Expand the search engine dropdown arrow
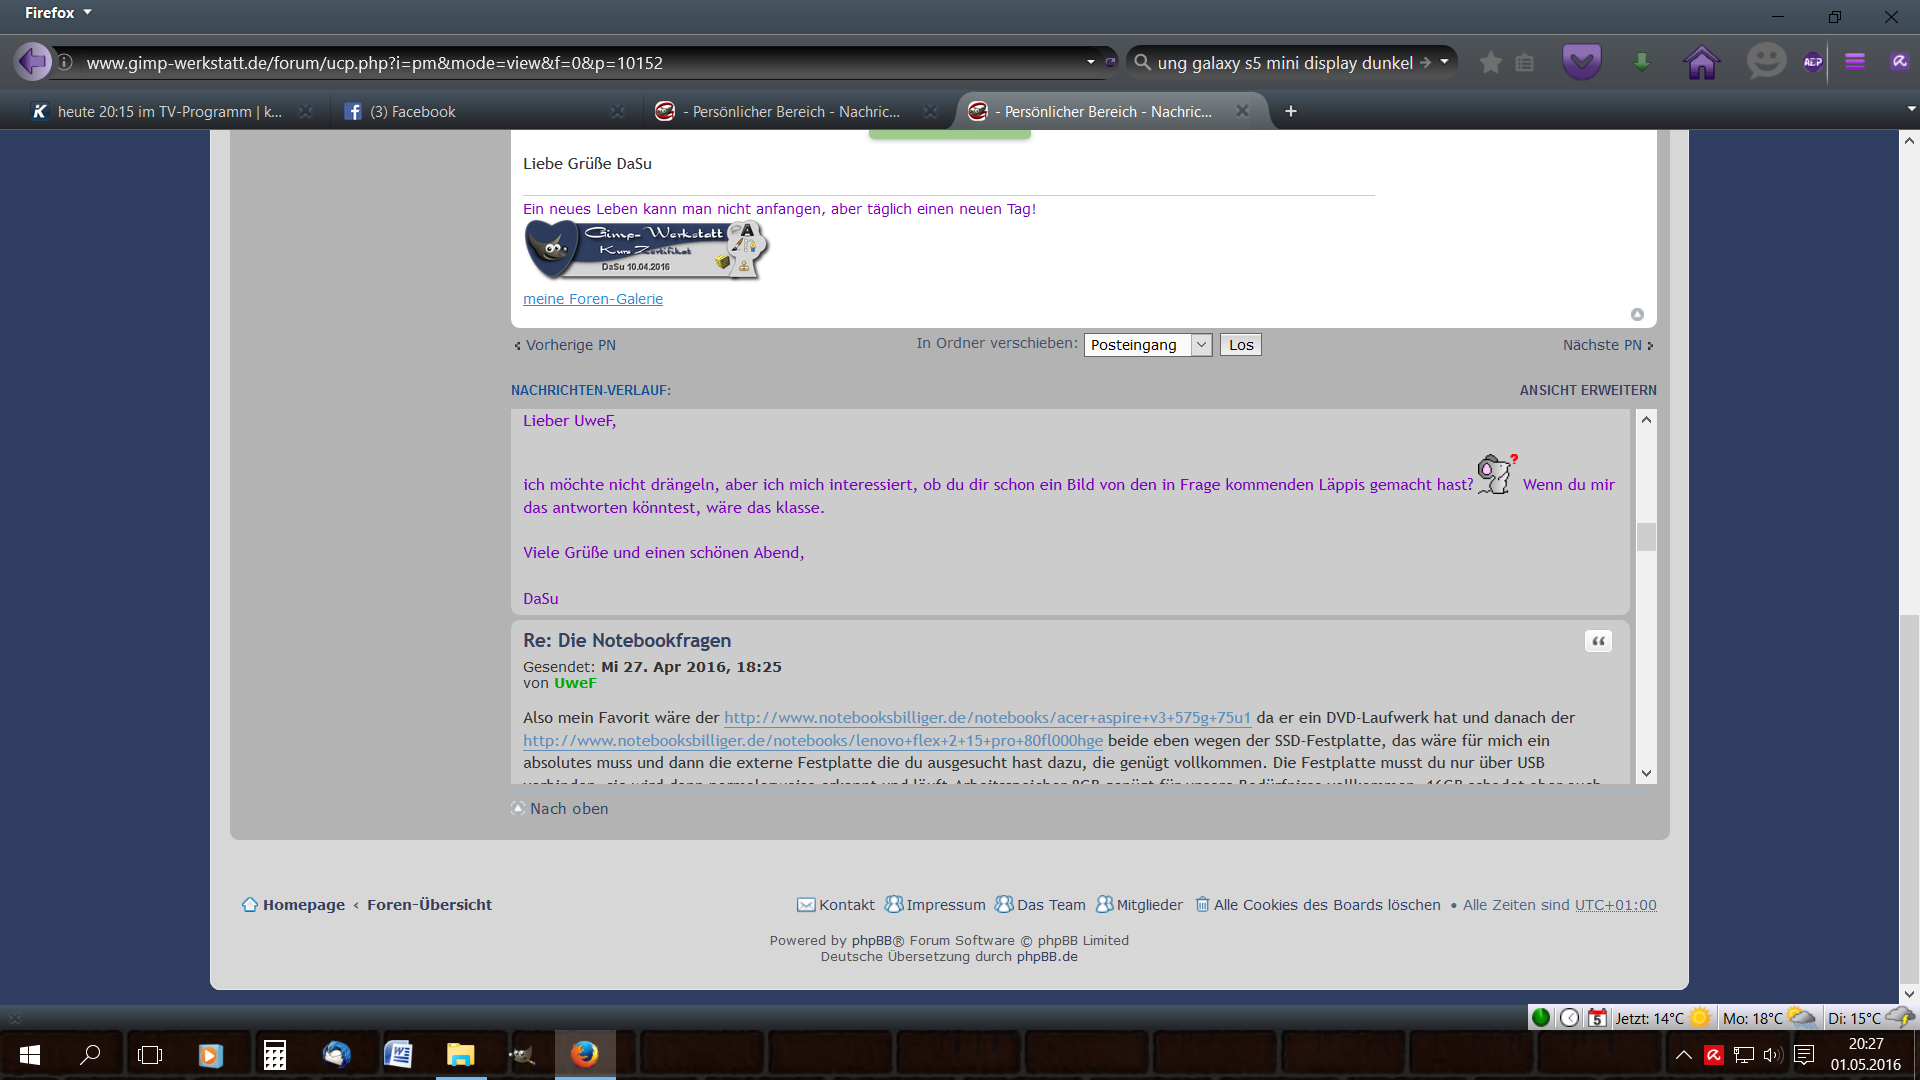Viewport: 1920px width, 1080px height. [1444, 62]
